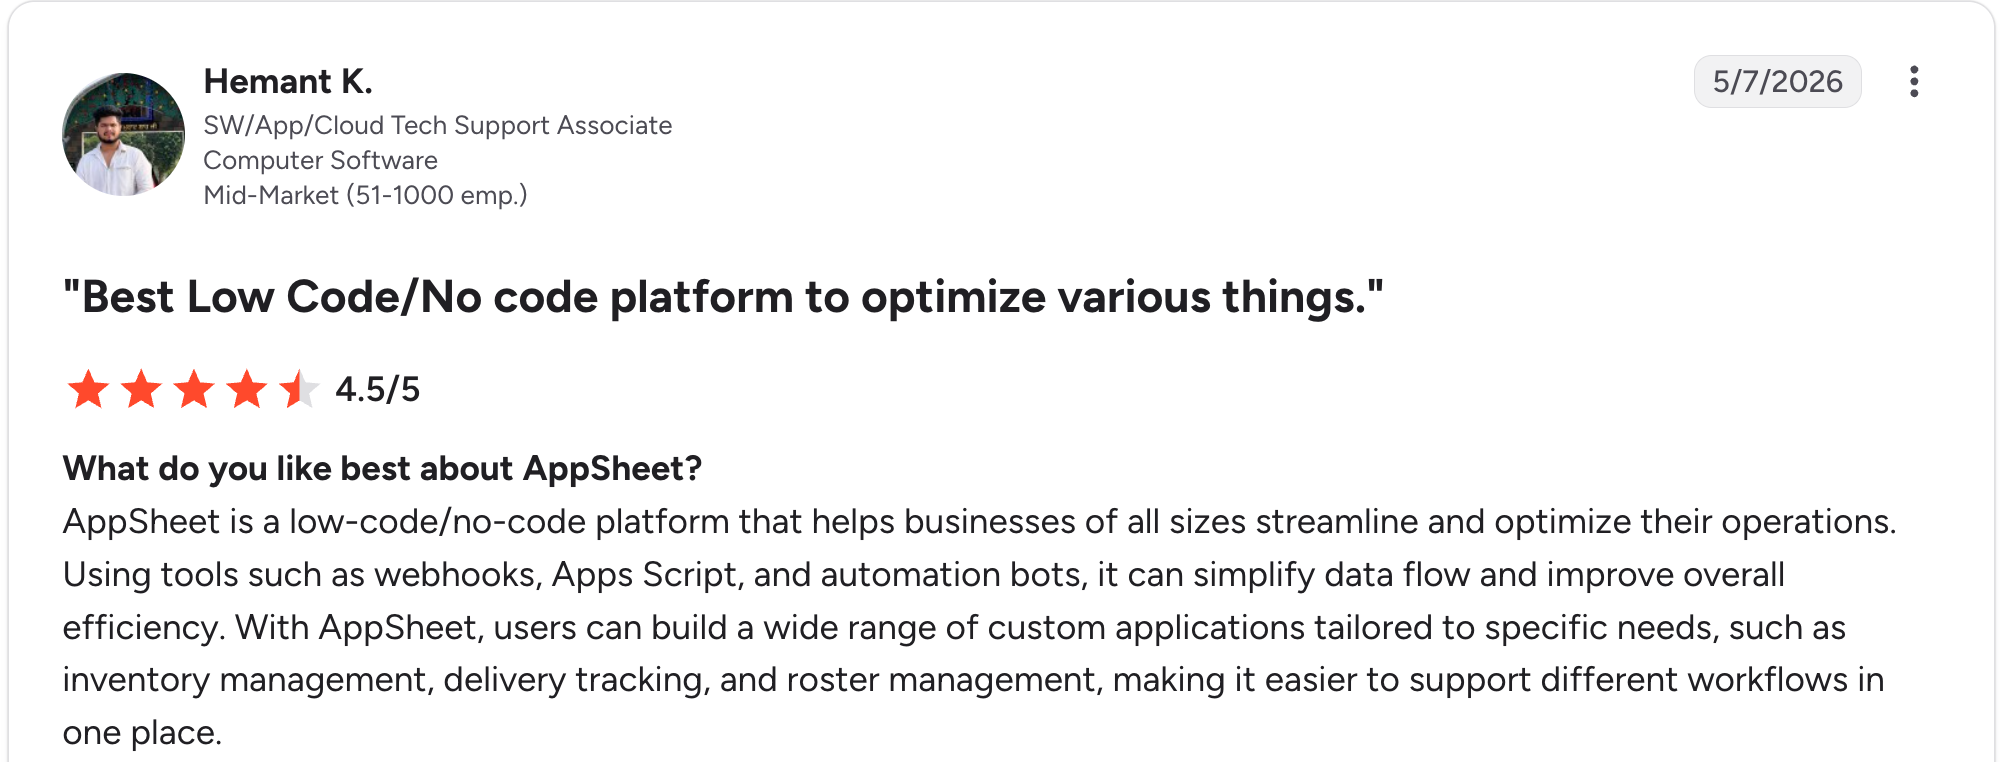
Task: Click the Computer Software industry label
Action: click(320, 160)
